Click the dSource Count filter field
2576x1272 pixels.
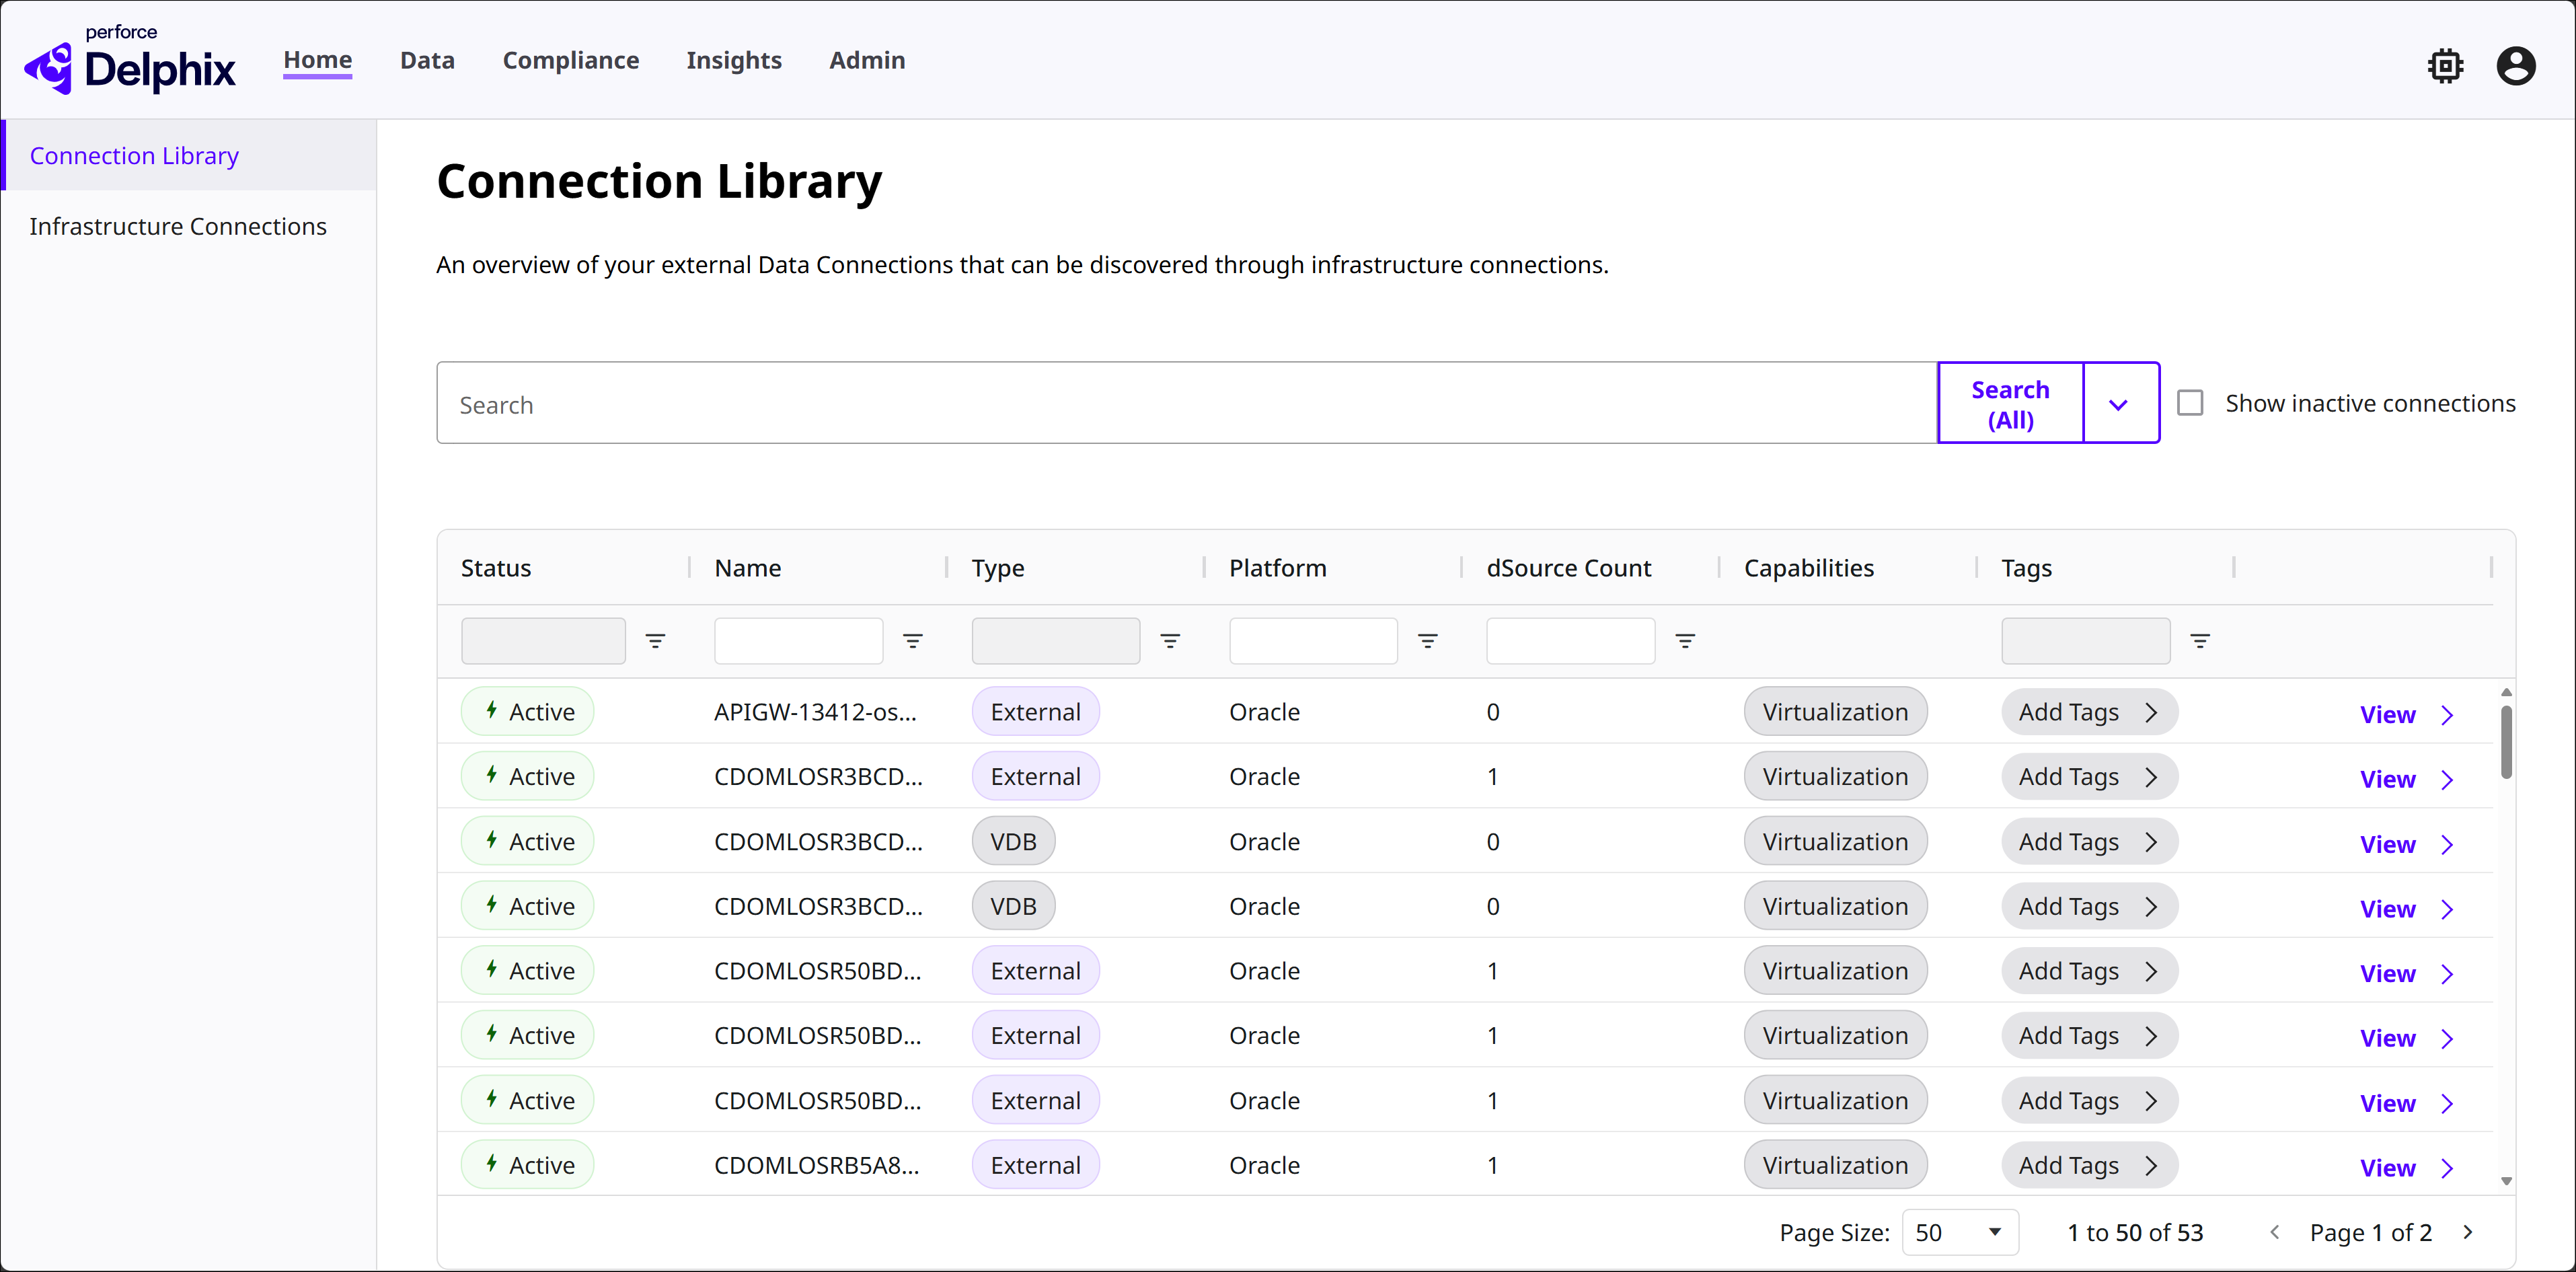click(x=1570, y=641)
